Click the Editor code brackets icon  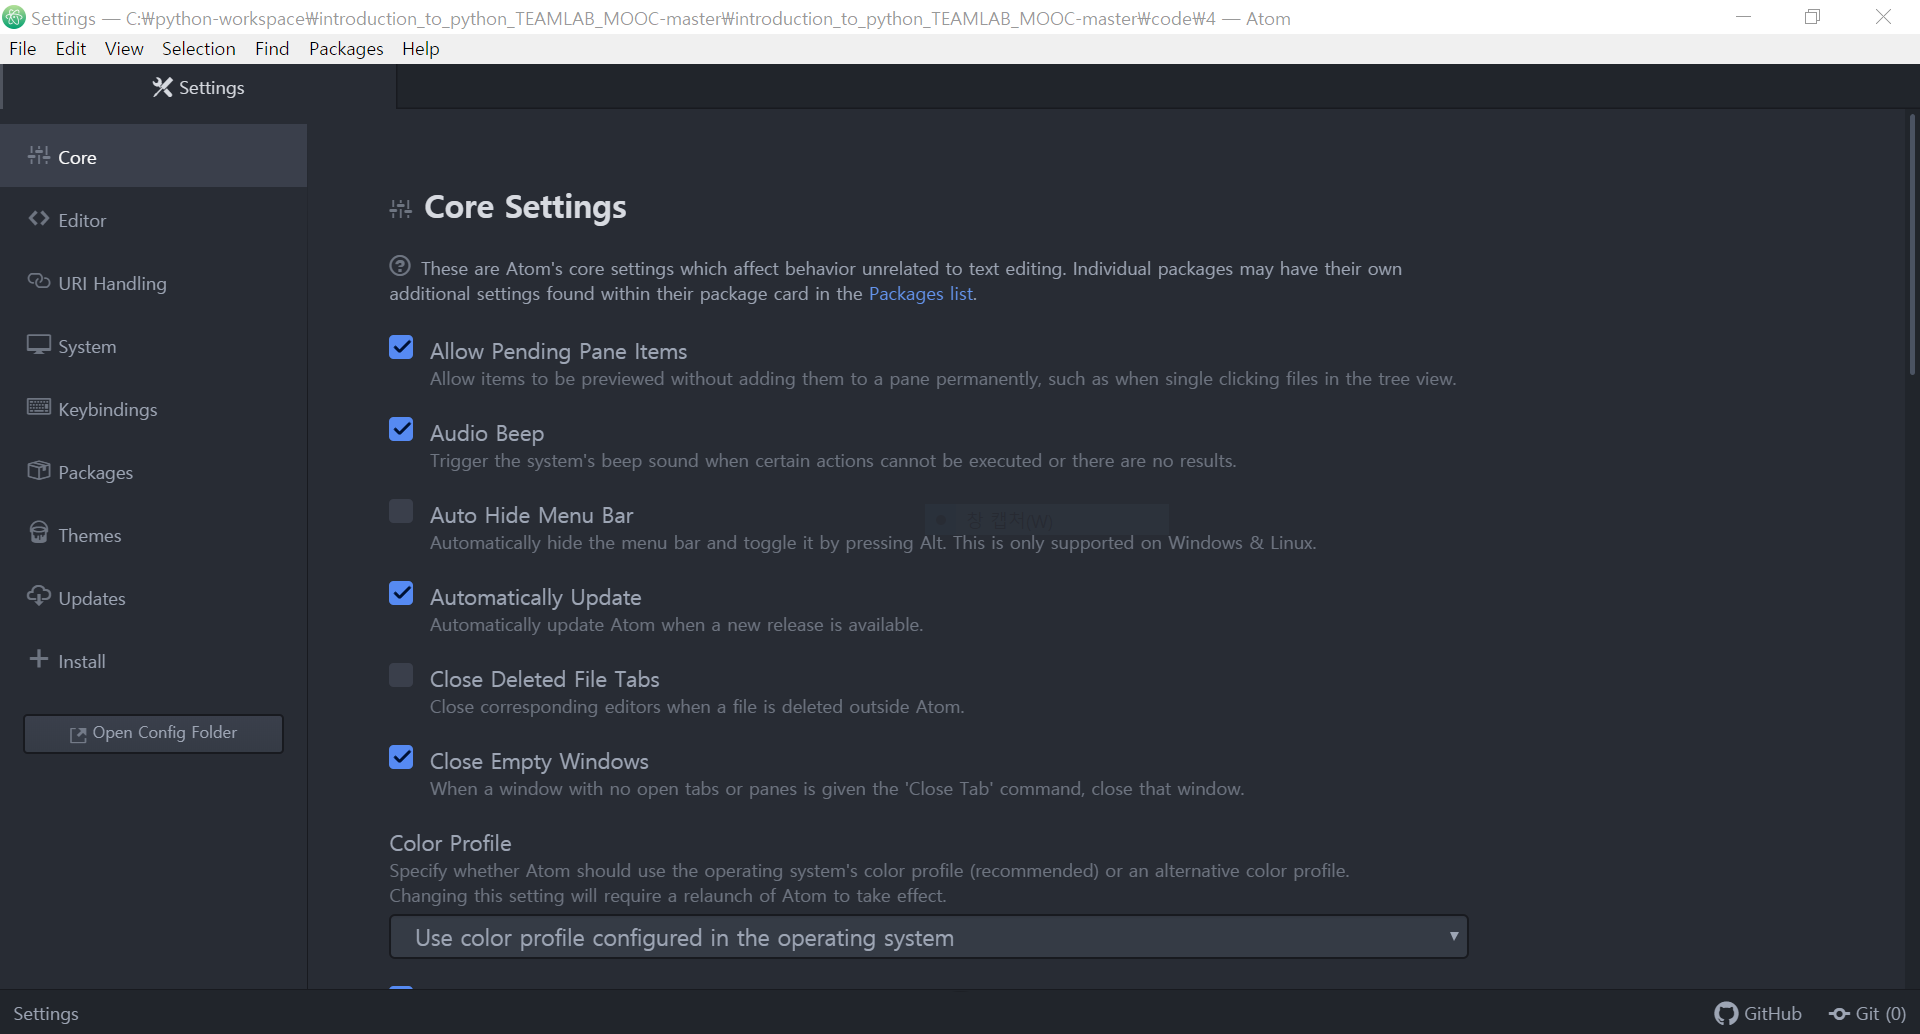point(39,218)
